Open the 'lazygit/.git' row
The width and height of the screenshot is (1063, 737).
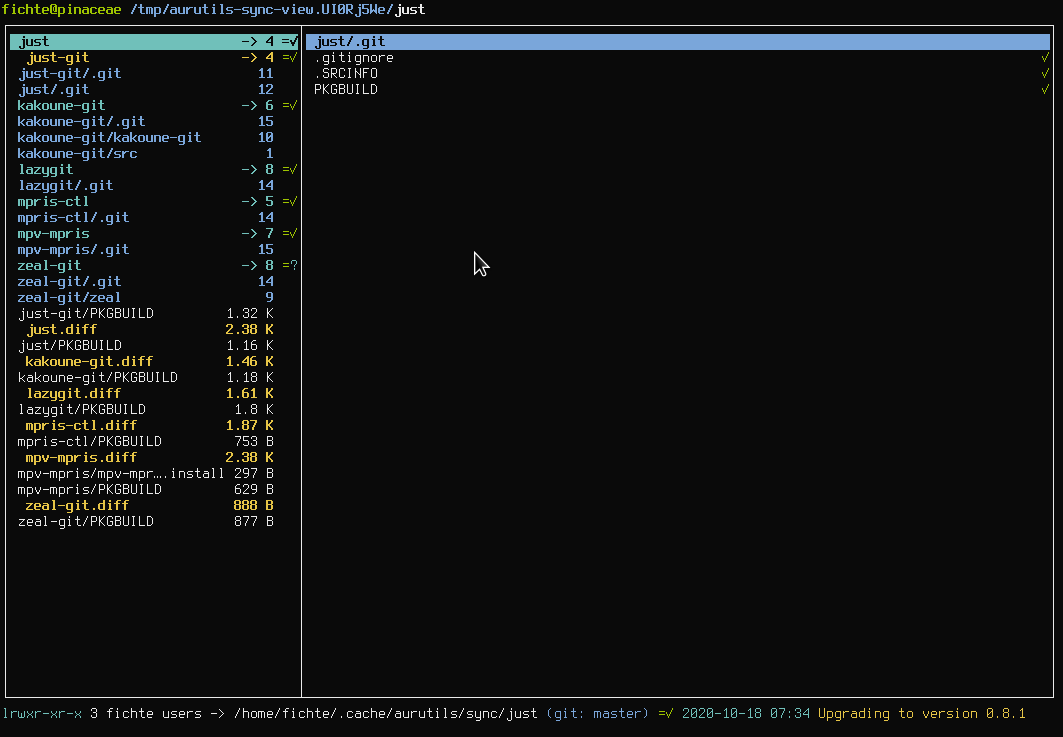[x=154, y=186]
